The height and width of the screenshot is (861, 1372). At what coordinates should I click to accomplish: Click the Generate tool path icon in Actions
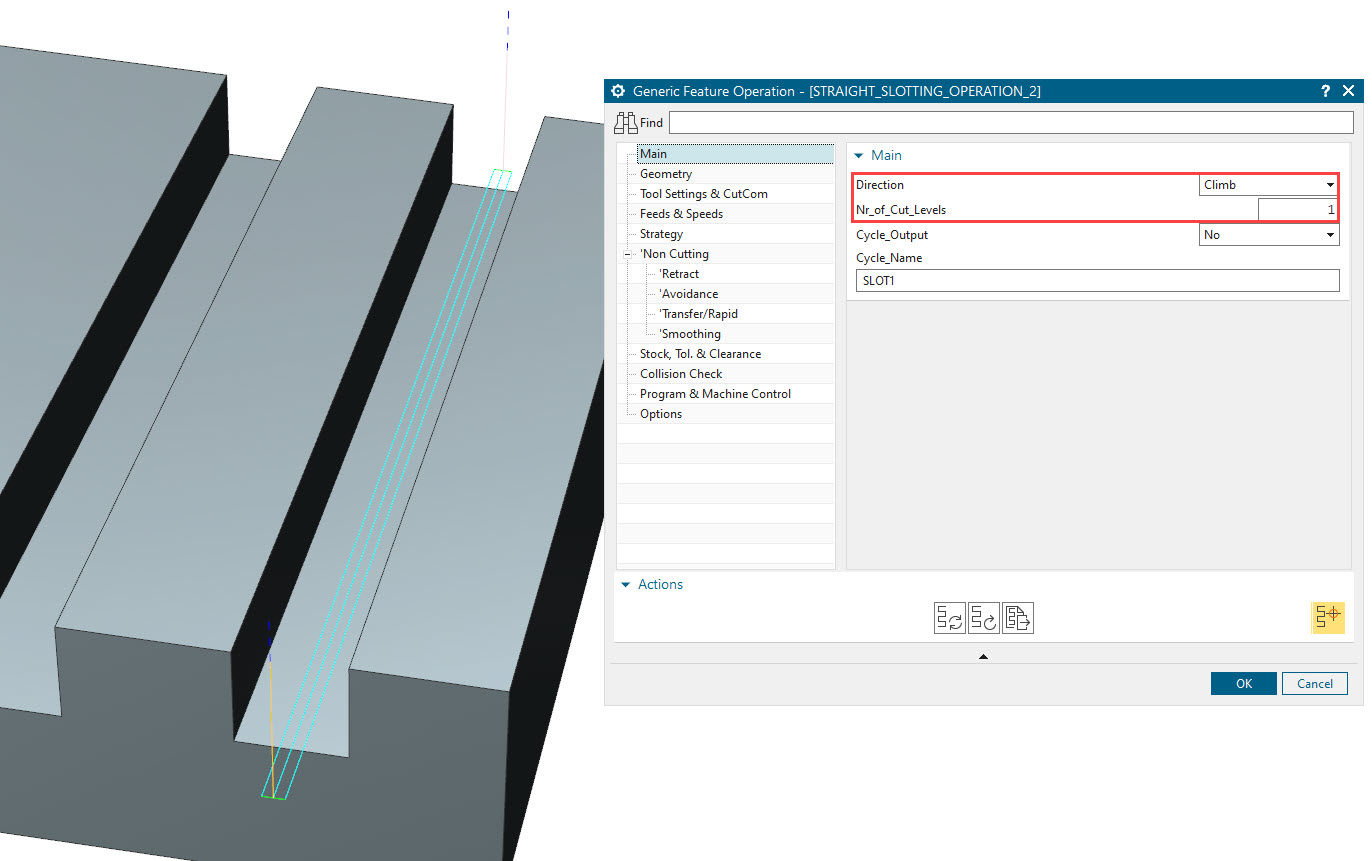949,617
